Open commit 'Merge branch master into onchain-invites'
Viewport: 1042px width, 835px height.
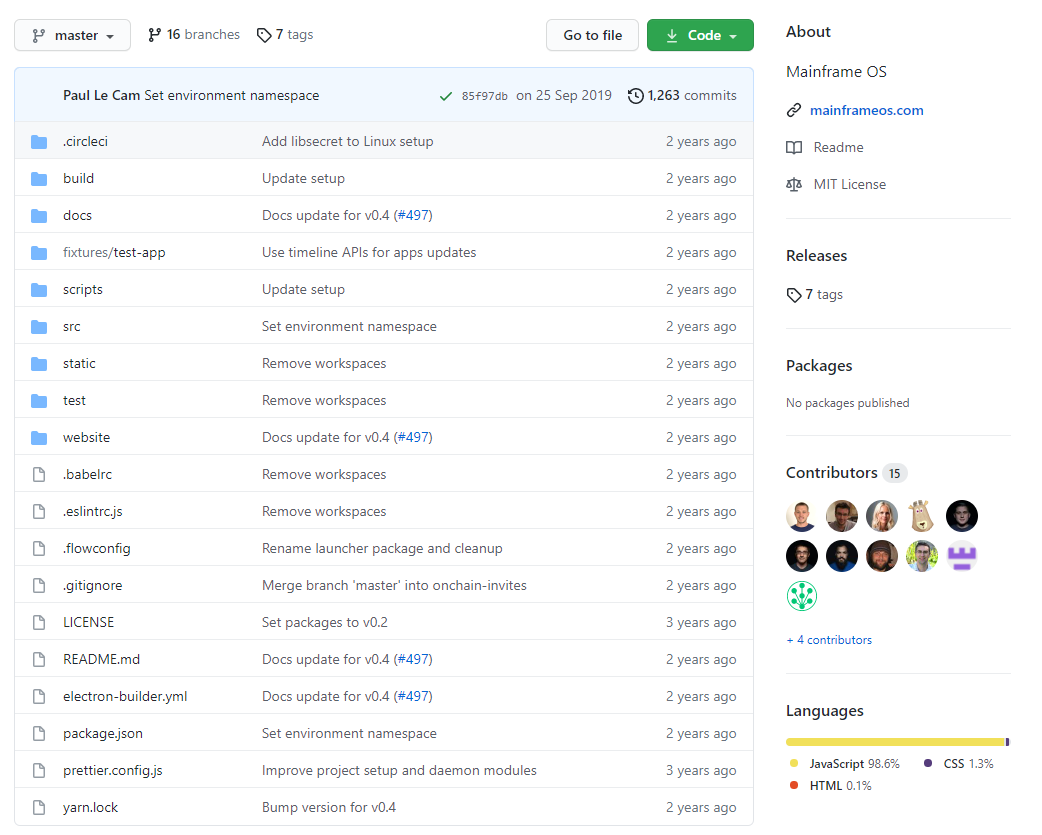pos(394,585)
